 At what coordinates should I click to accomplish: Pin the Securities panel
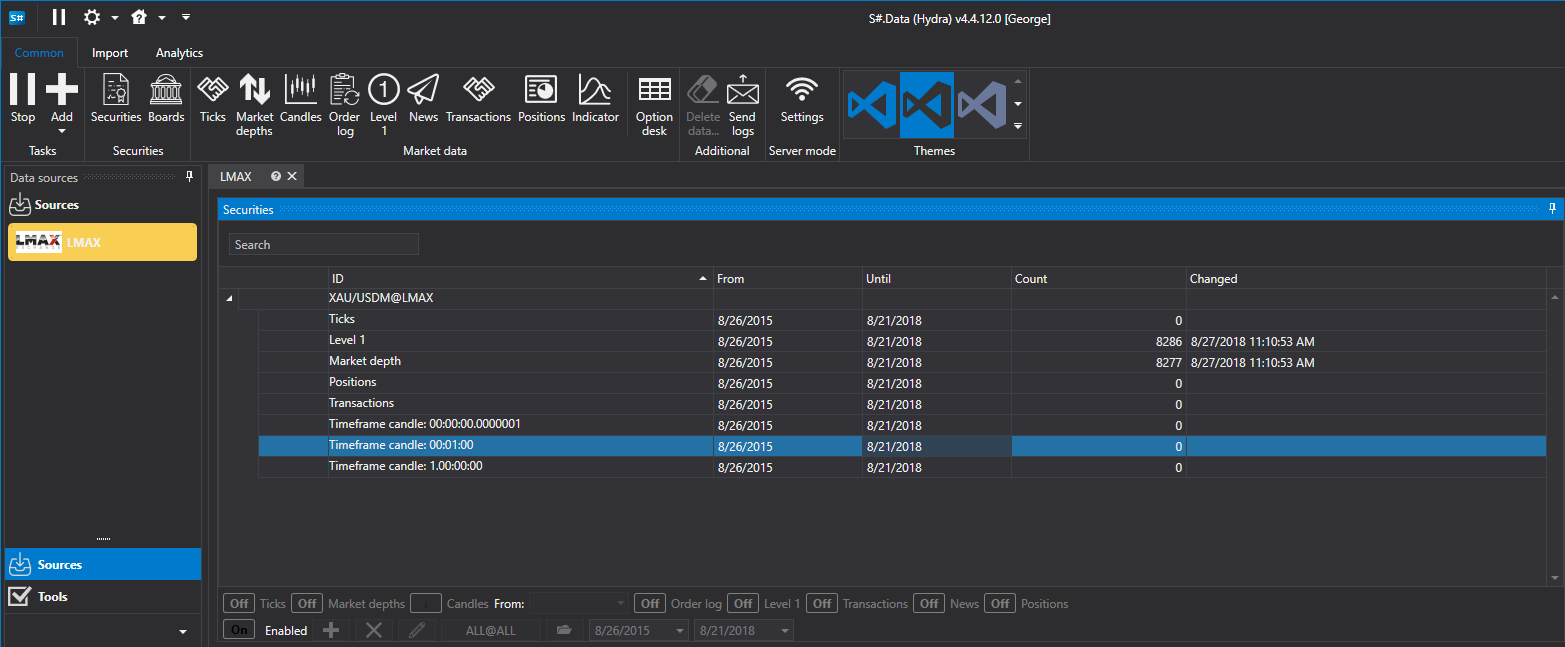(1552, 209)
